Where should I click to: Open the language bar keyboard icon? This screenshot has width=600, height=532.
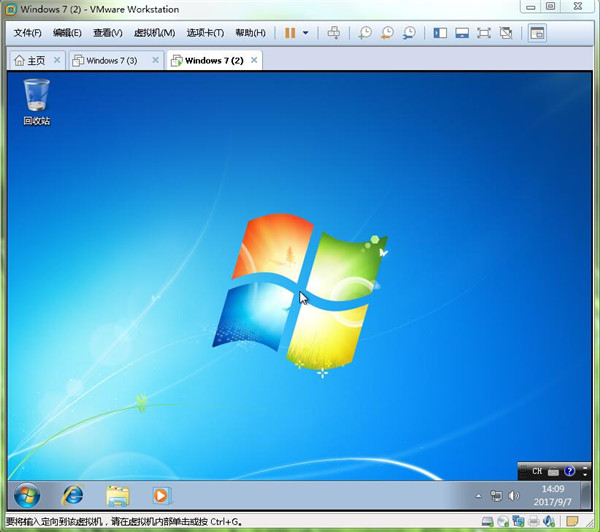pos(553,472)
